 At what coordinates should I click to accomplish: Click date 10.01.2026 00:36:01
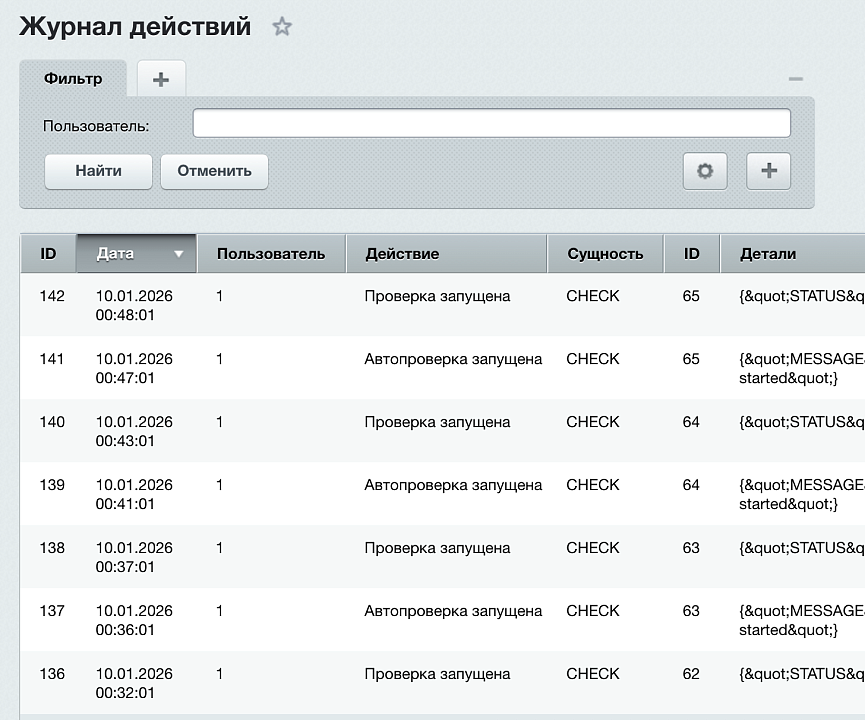pyautogui.click(x=134, y=620)
